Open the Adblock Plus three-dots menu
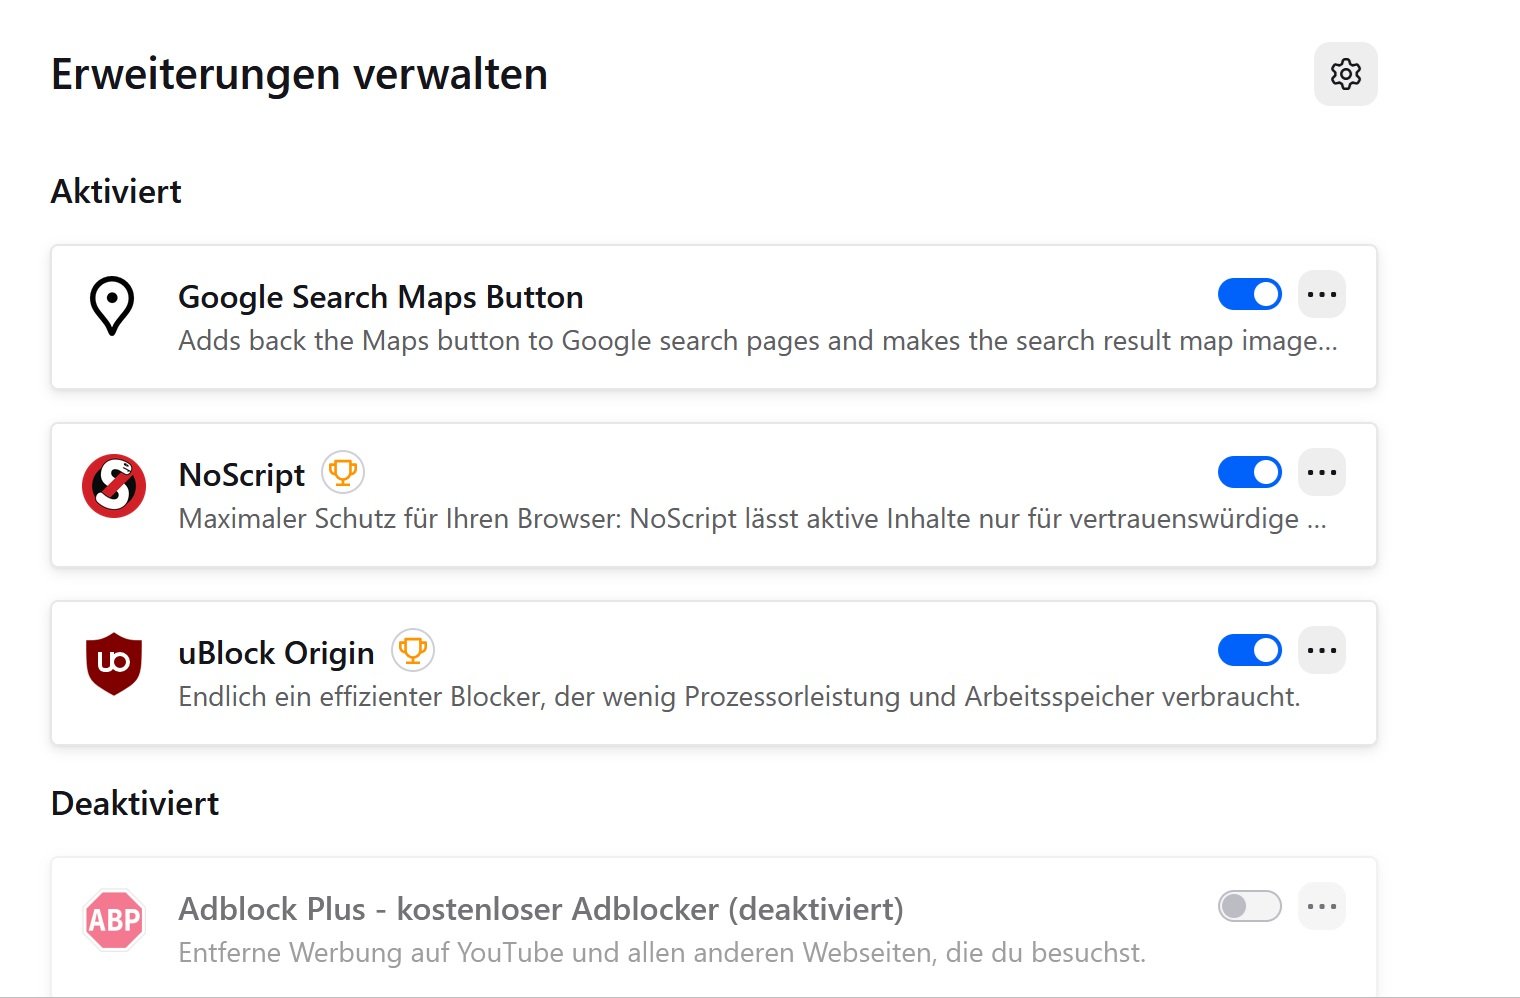The width and height of the screenshot is (1520, 998). [1321, 906]
